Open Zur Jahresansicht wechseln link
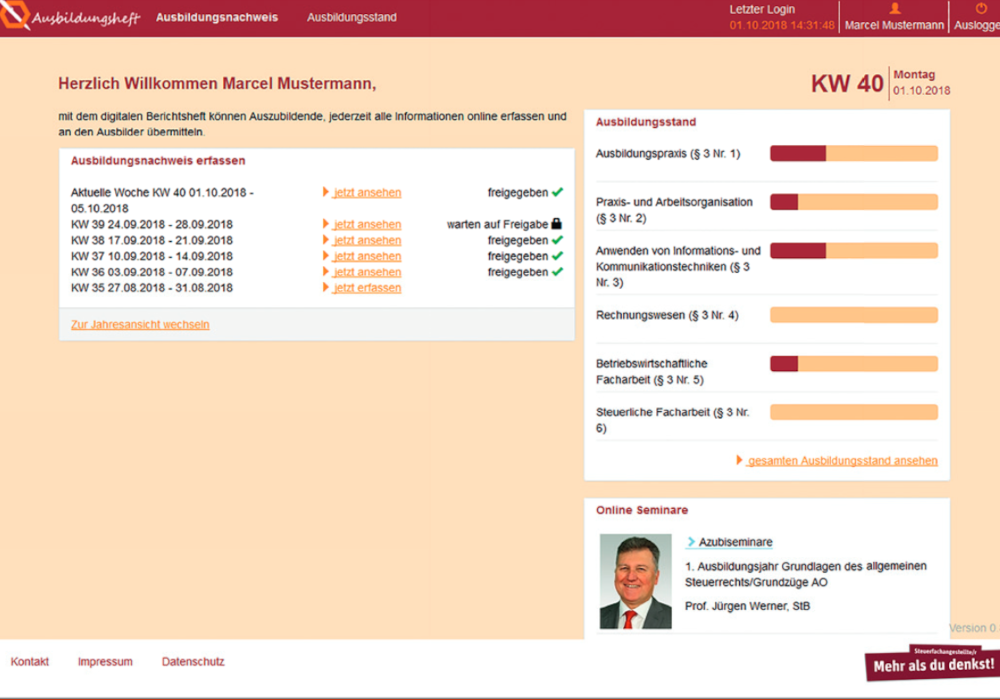 pyautogui.click(x=140, y=324)
